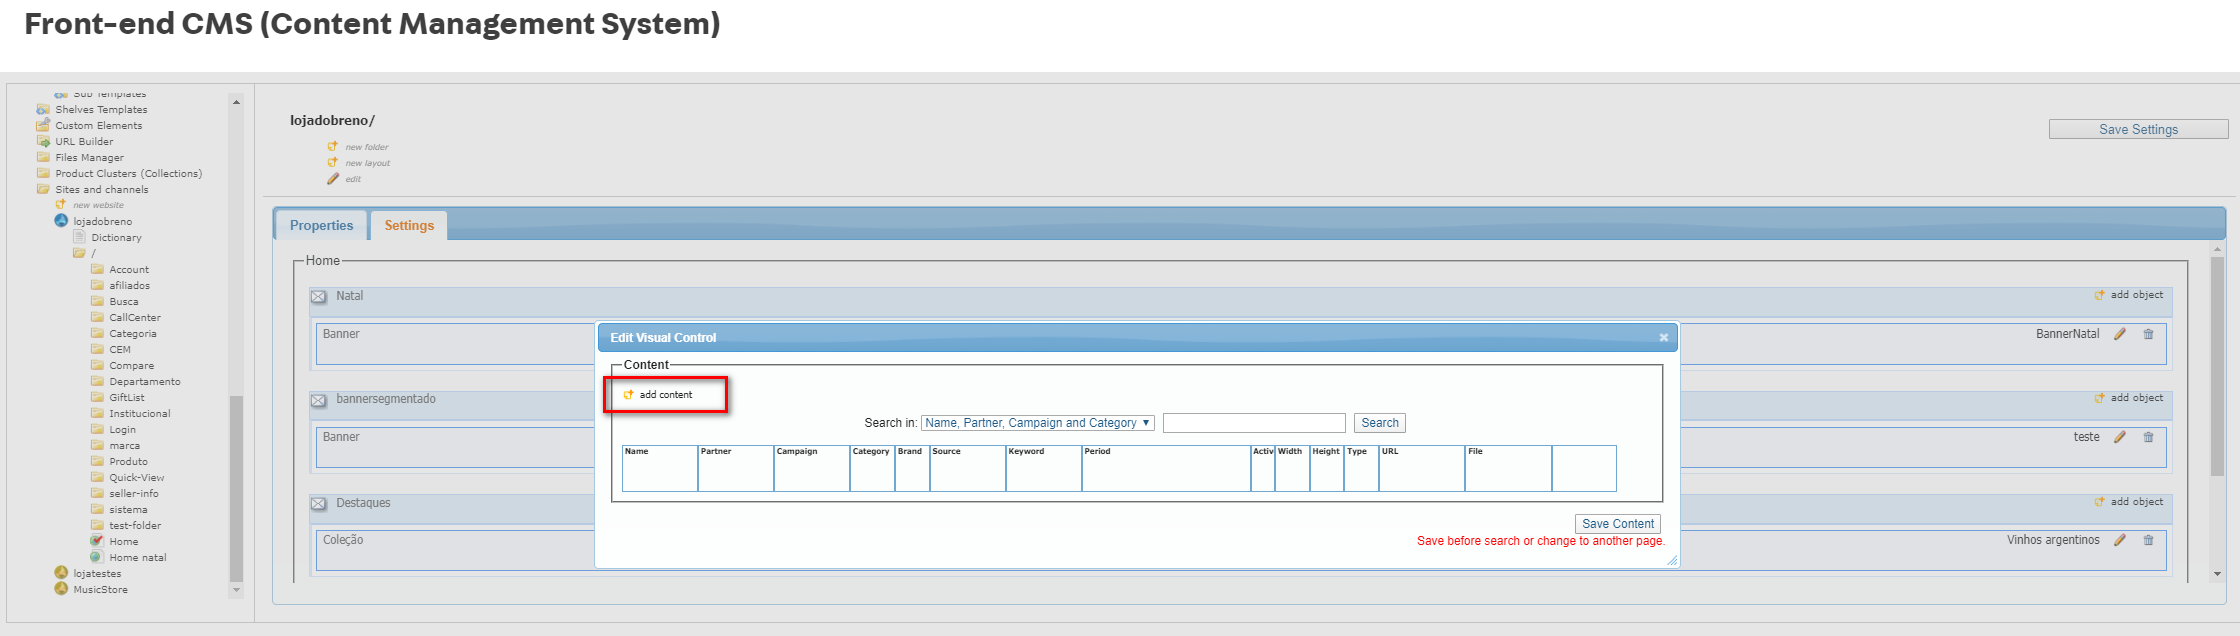Click the search text input field
2240x636 pixels.
[1253, 423]
